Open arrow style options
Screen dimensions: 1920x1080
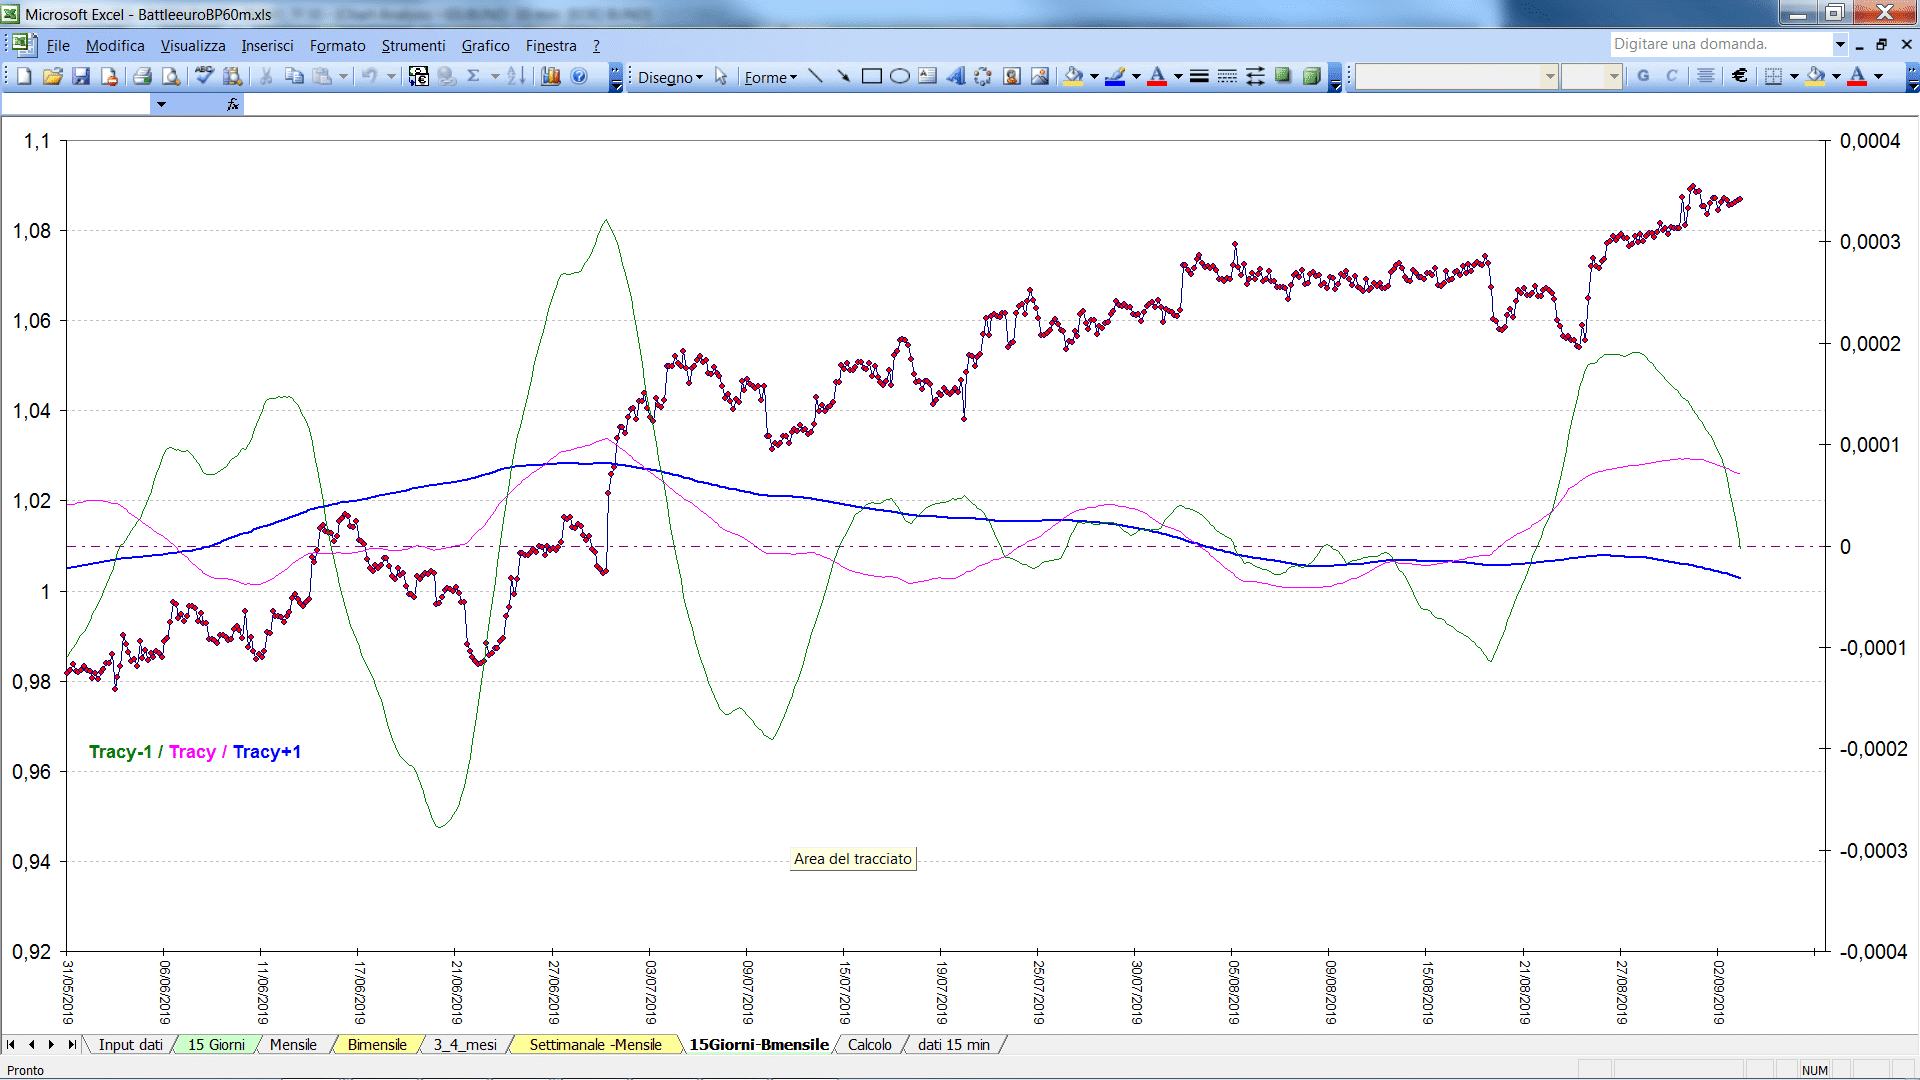pyautogui.click(x=1255, y=76)
